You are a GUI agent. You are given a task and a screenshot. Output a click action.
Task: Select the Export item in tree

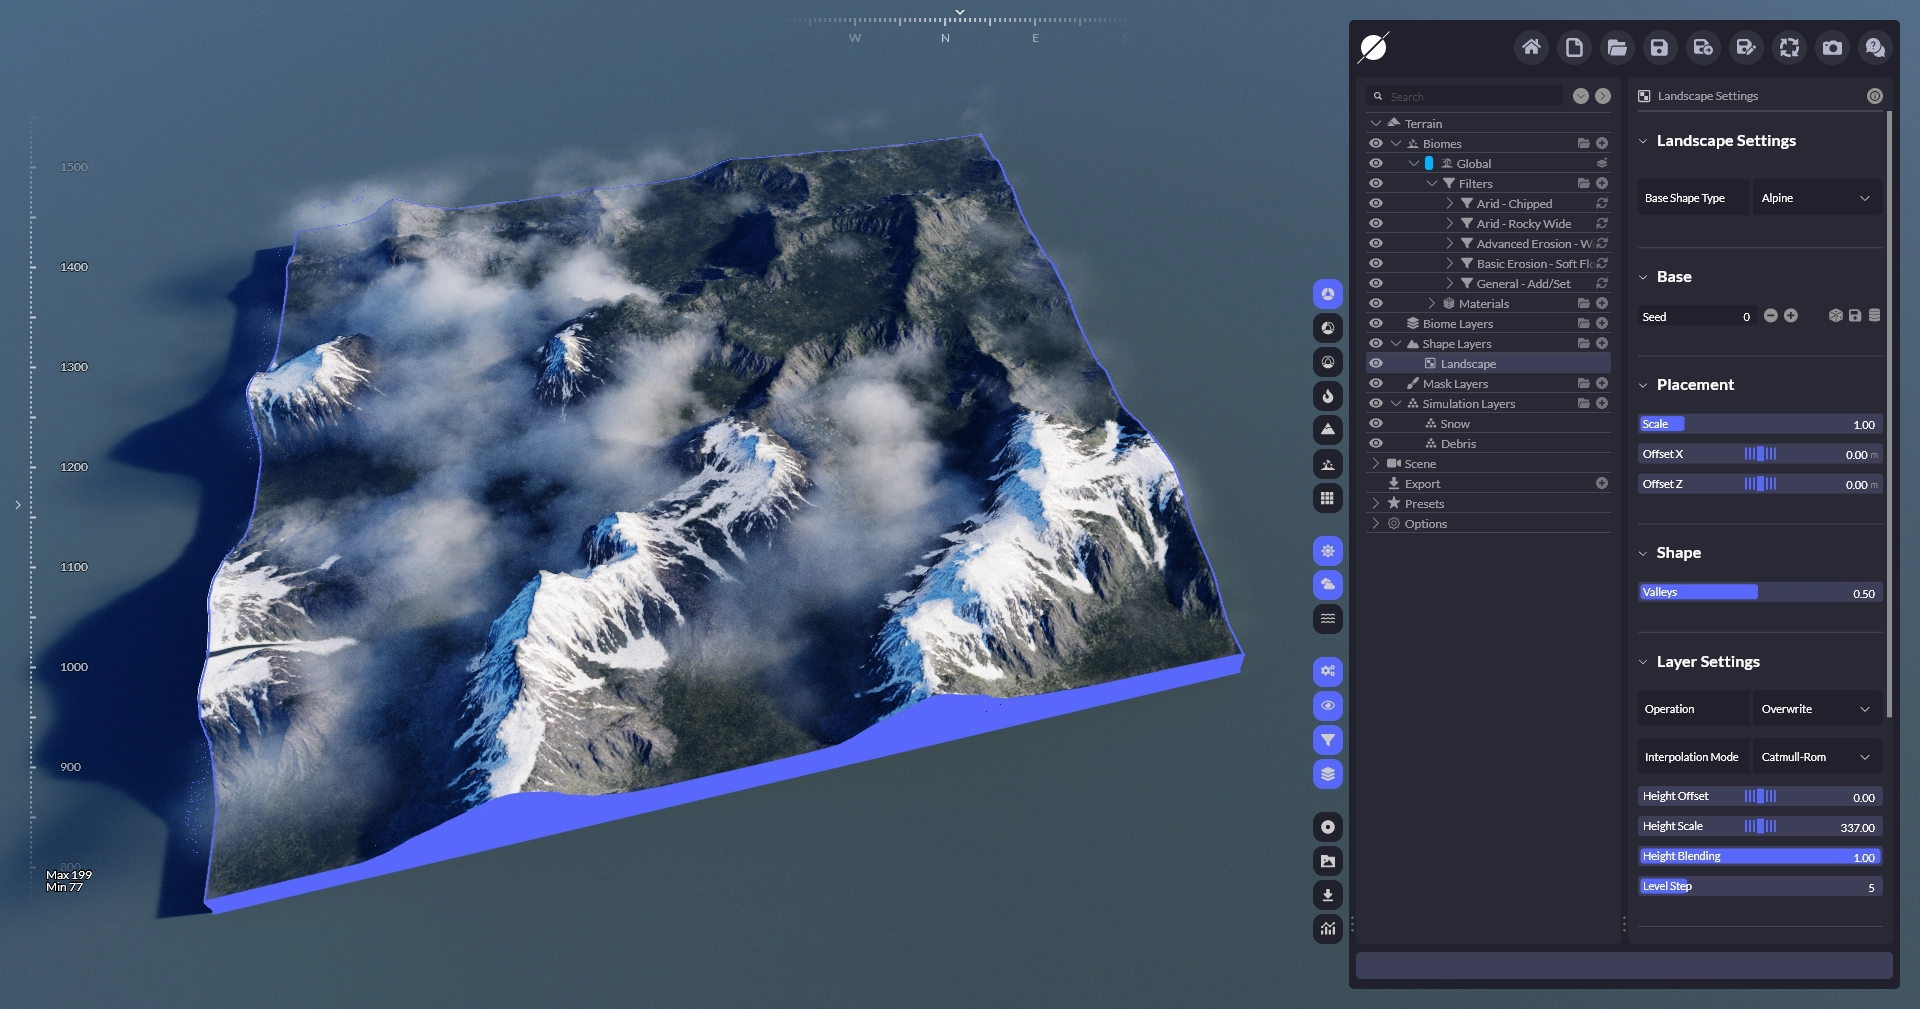(x=1422, y=483)
